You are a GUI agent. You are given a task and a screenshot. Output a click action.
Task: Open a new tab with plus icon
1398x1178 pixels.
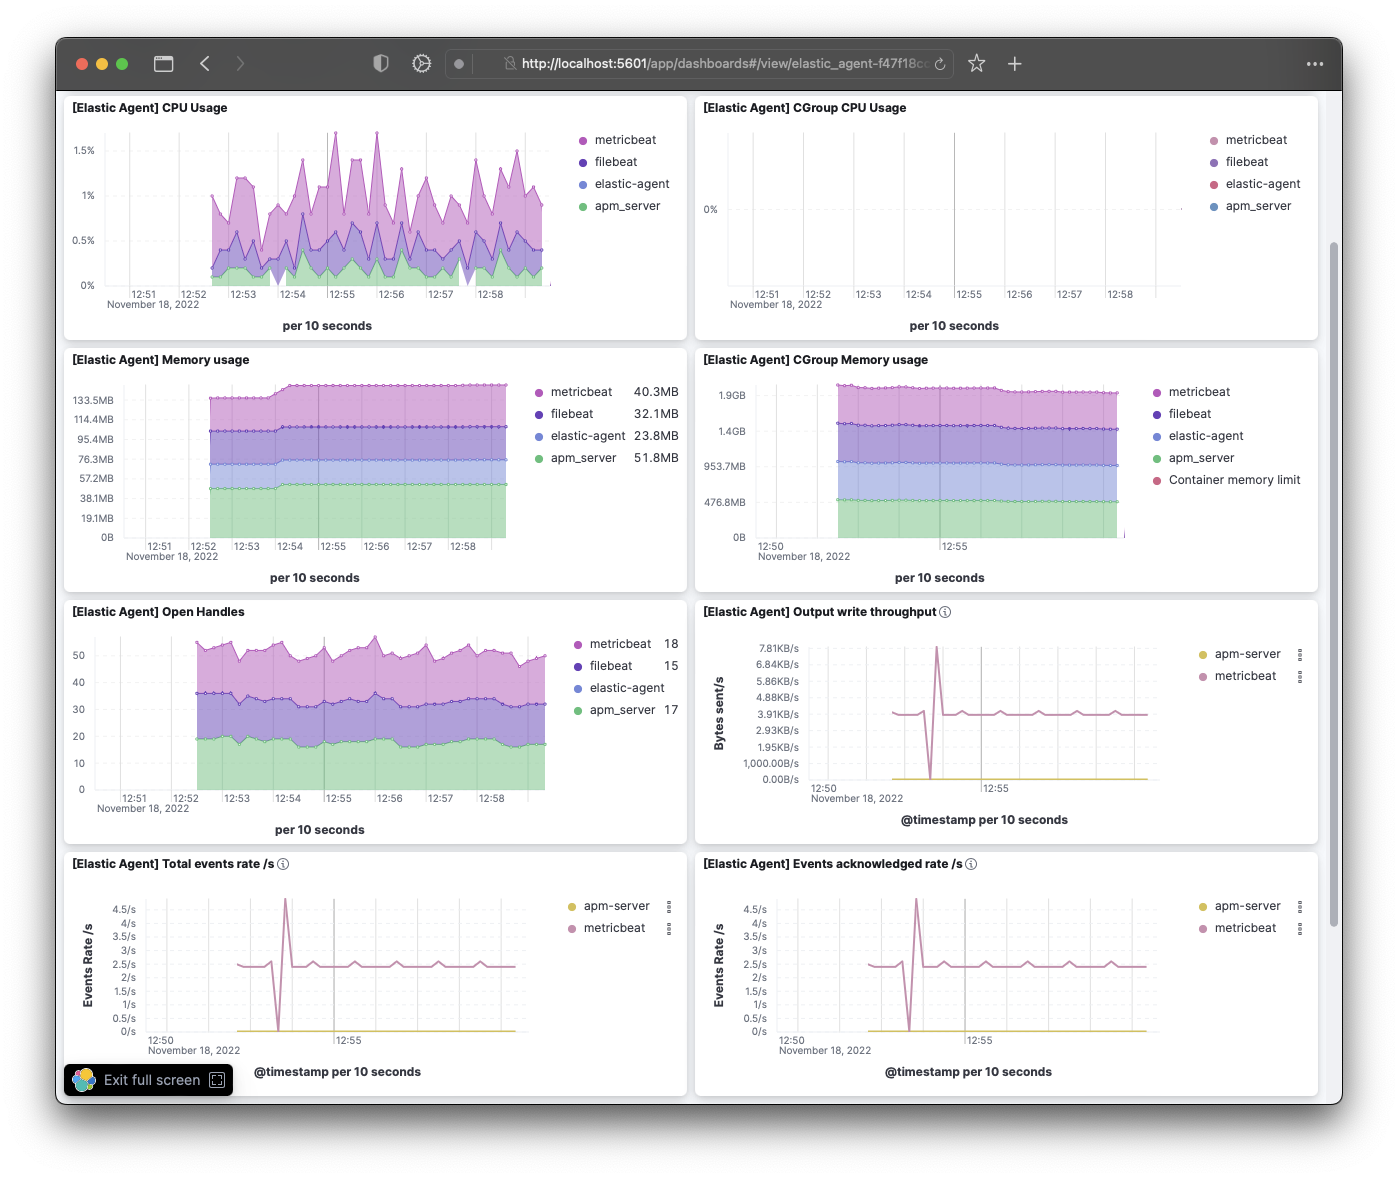pos(1015,64)
